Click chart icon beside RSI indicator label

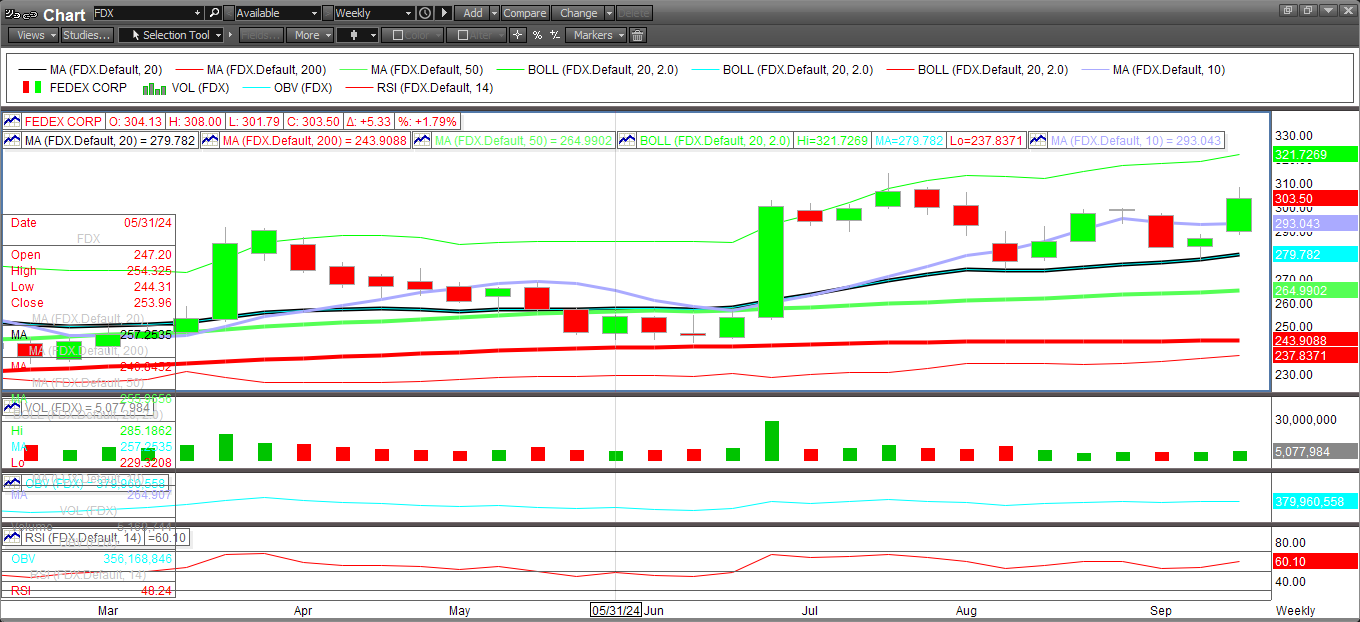pyautogui.click(x=12, y=538)
